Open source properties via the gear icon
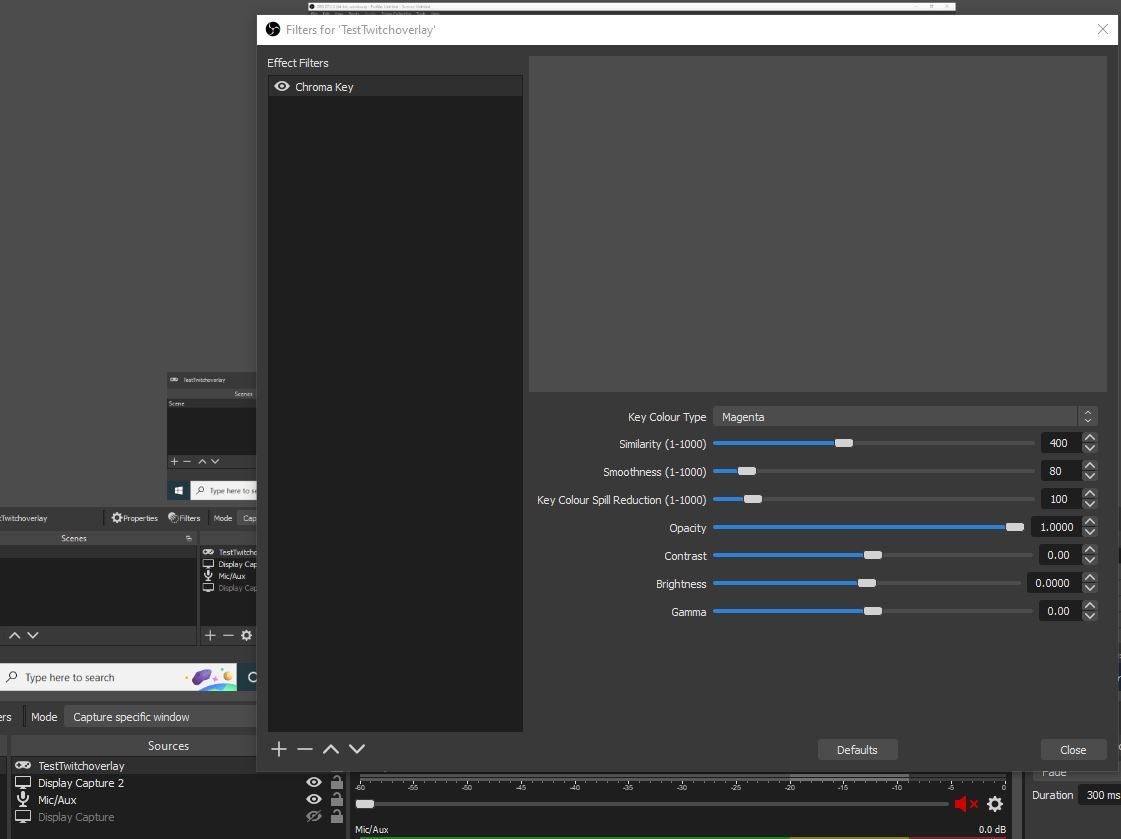Viewport: 1121px width, 839px height. [246, 635]
